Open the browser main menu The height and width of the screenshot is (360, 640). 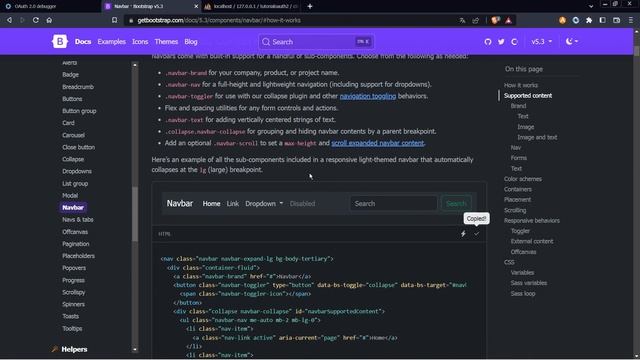coord(631,20)
